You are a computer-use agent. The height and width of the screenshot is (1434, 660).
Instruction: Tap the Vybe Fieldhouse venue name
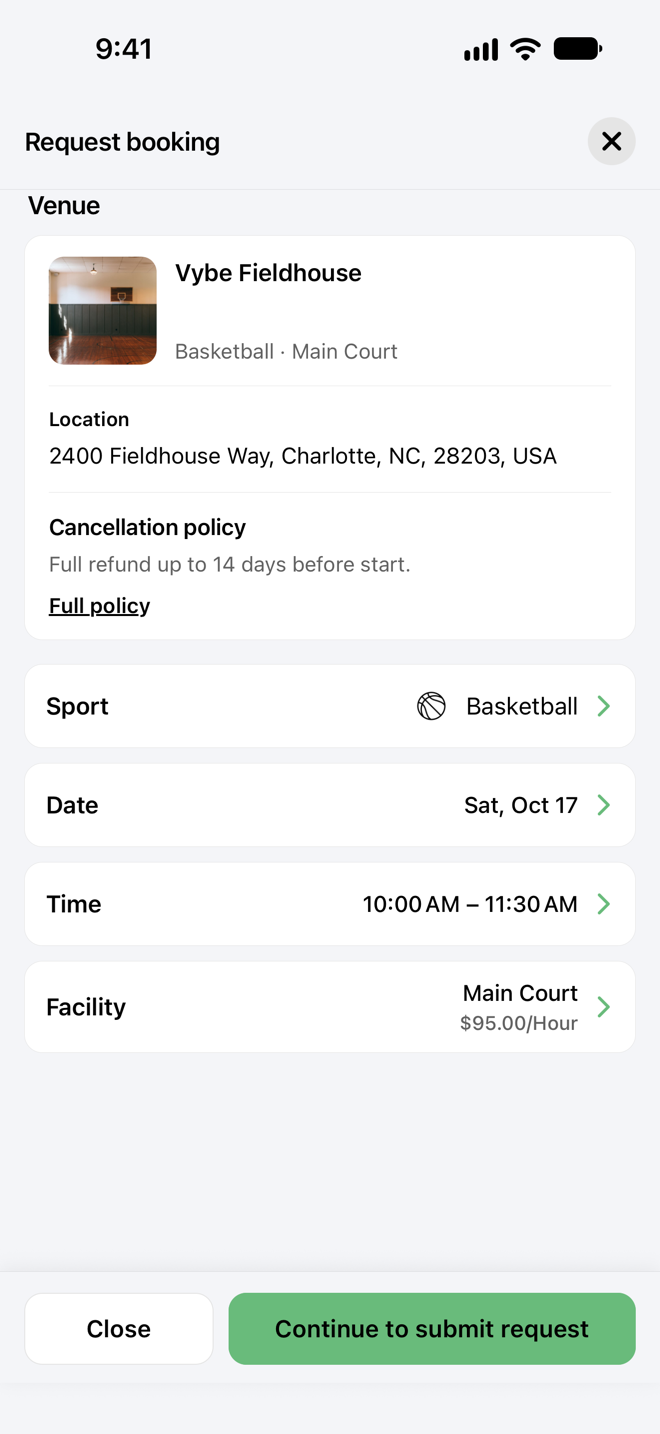tap(268, 273)
